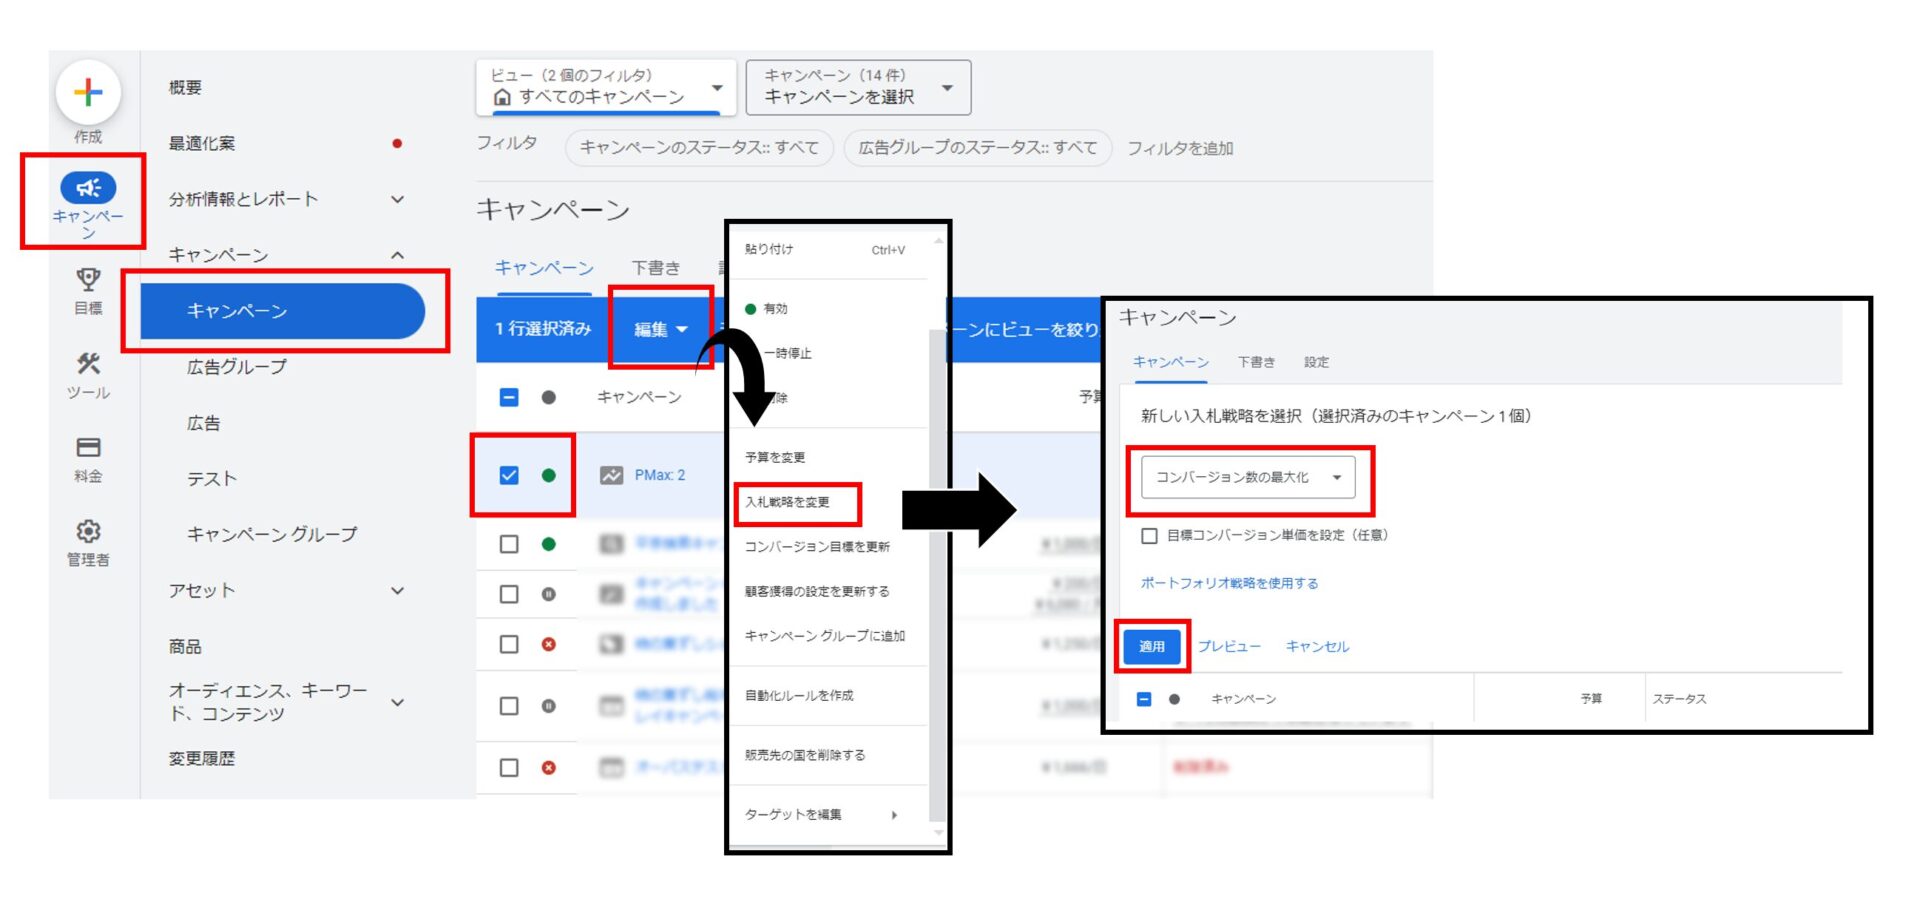Select 入札戦略を変更 from the edit menu
This screenshot has width=1920, height=899.
tap(787, 502)
